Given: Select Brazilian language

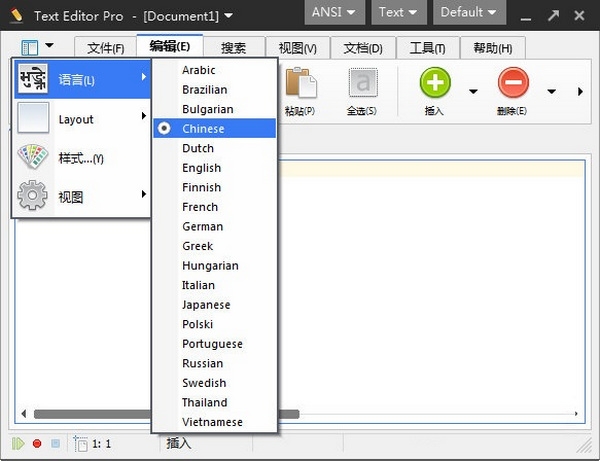Looking at the screenshot, I should [214, 90].
